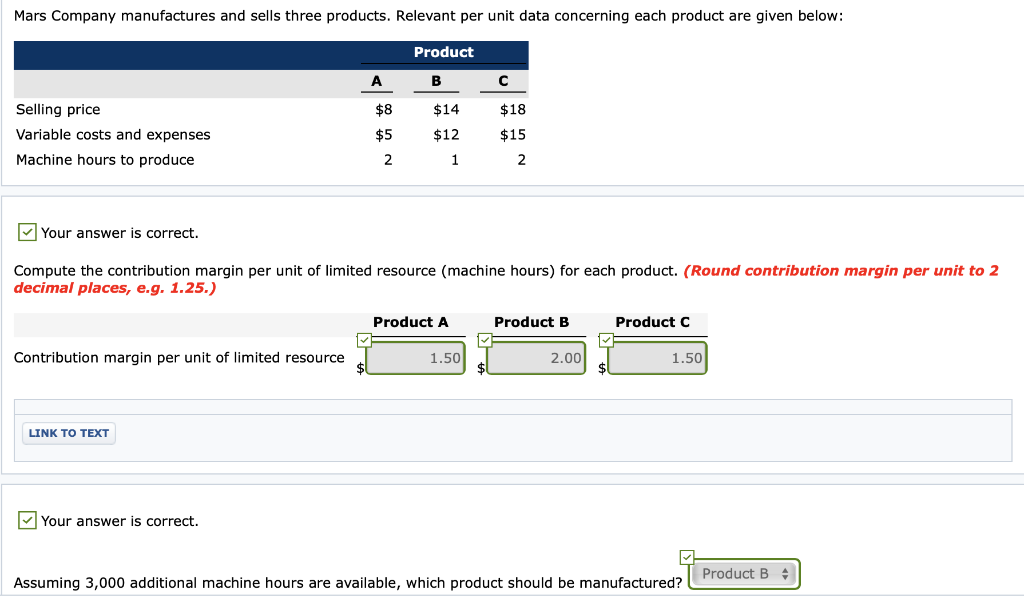Click the checkmark icon above the Product B selector
The height and width of the screenshot is (598, 1024).
click(686, 556)
